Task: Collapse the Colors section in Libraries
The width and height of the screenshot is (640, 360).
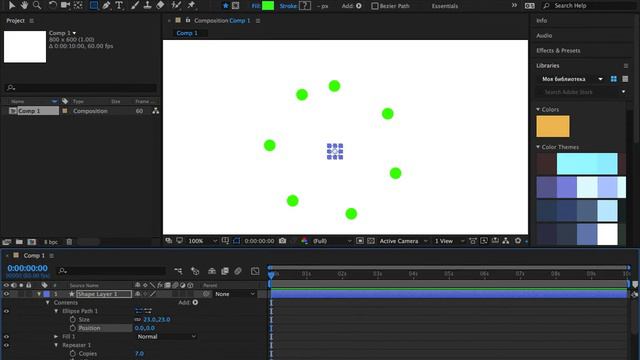Action: (x=538, y=109)
